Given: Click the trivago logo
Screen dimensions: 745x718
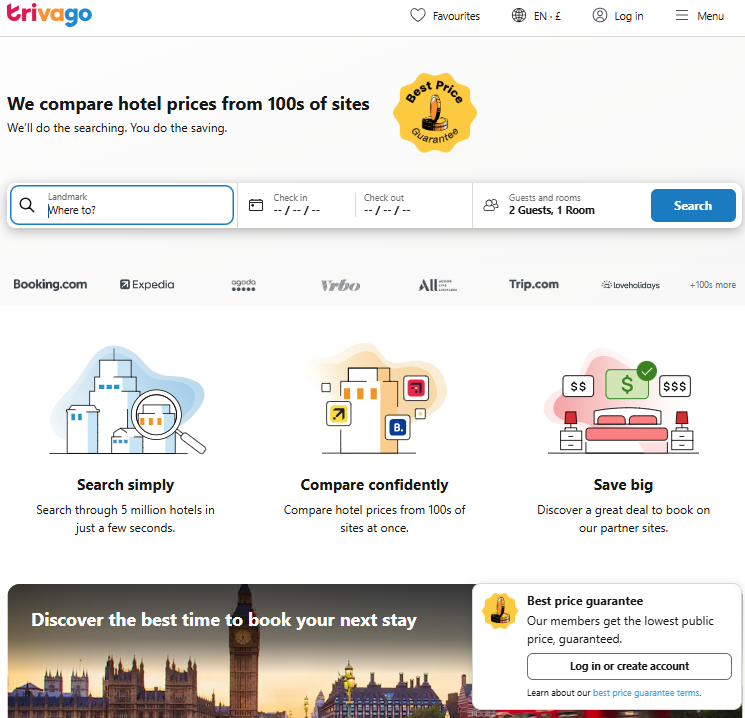Looking at the screenshot, I should click(49, 14).
